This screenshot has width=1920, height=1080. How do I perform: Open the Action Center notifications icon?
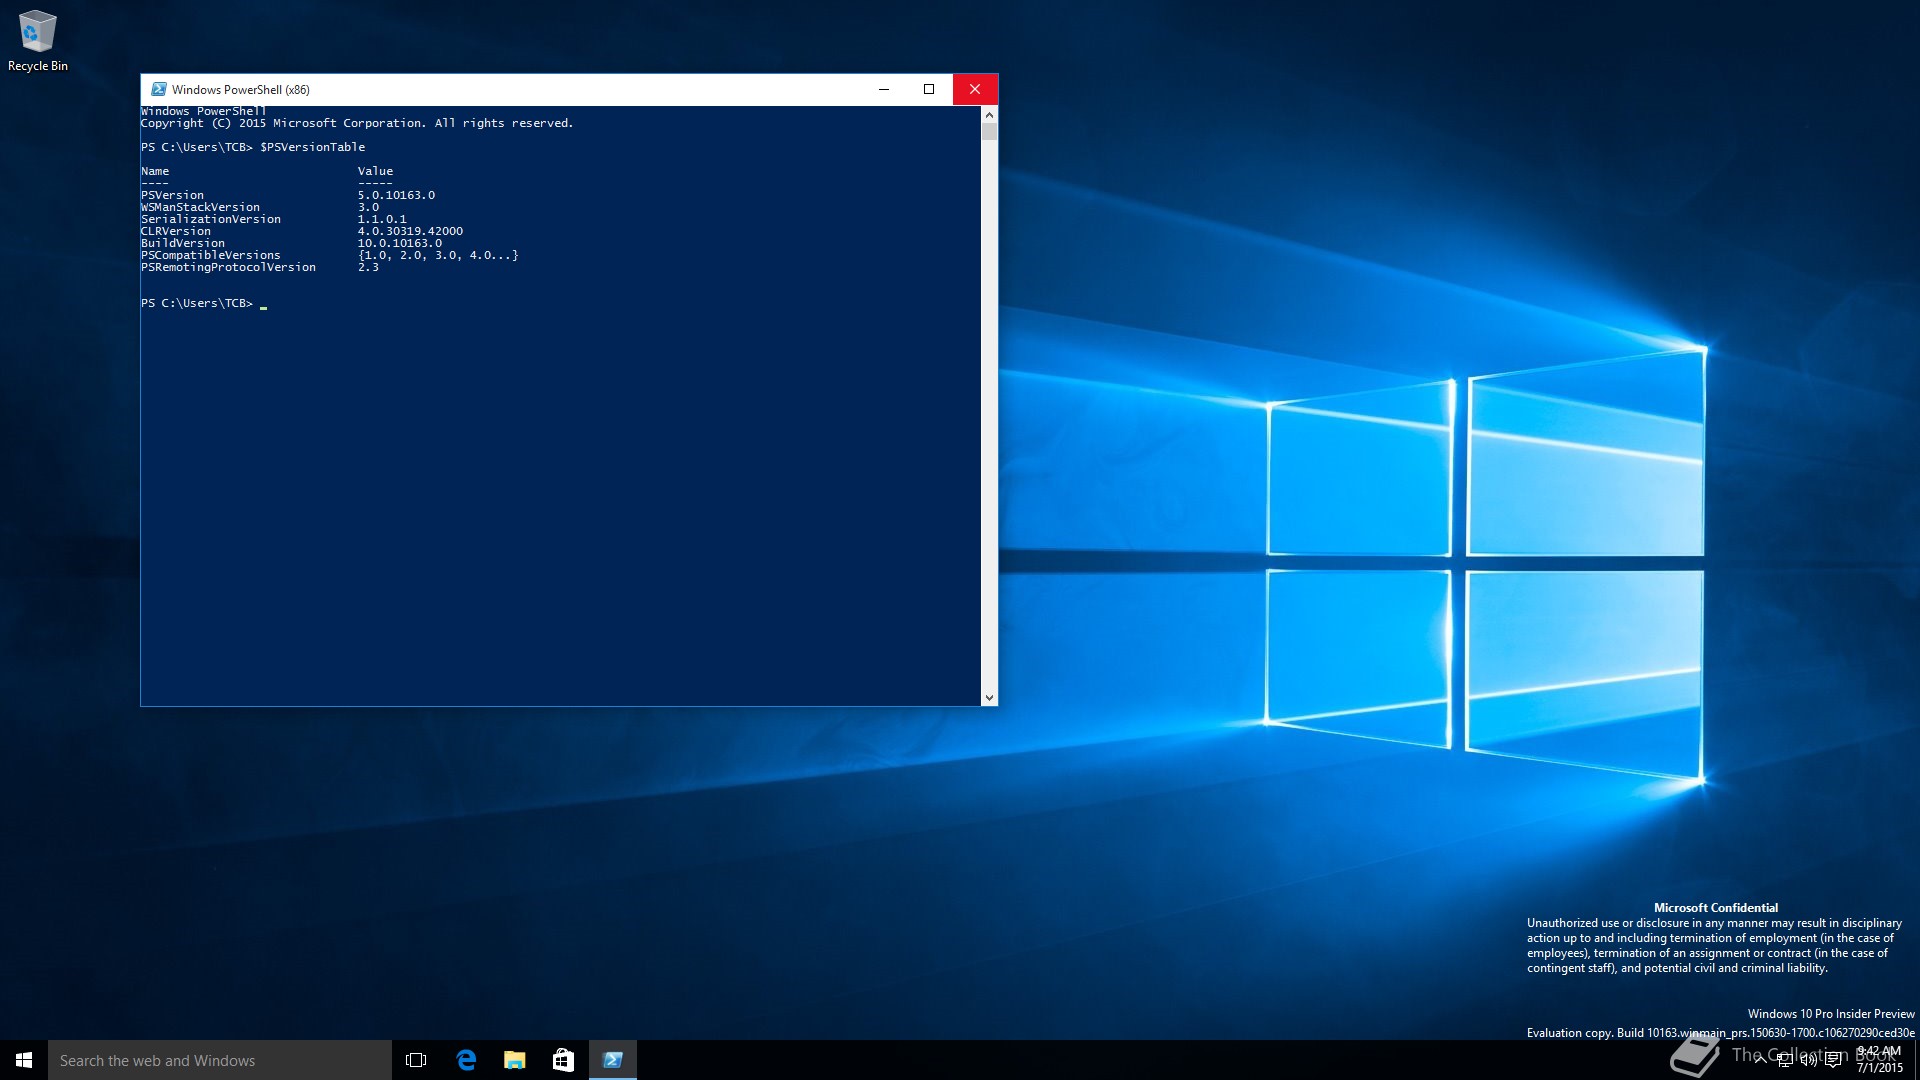[1833, 1060]
